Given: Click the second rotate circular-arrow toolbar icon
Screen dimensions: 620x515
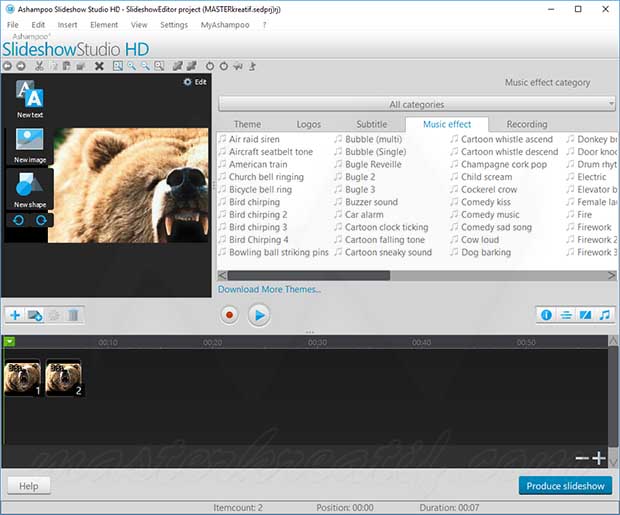Looking at the screenshot, I should tap(224, 66).
